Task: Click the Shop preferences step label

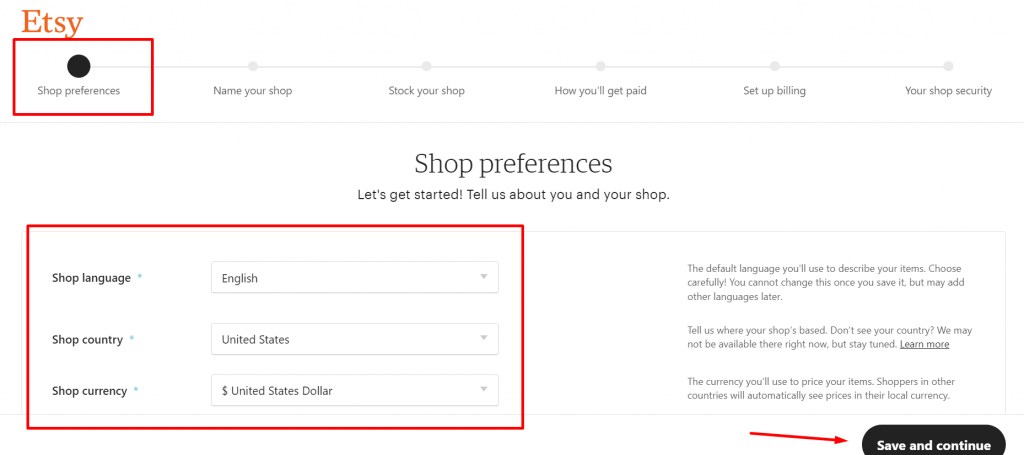Action: click(x=79, y=91)
